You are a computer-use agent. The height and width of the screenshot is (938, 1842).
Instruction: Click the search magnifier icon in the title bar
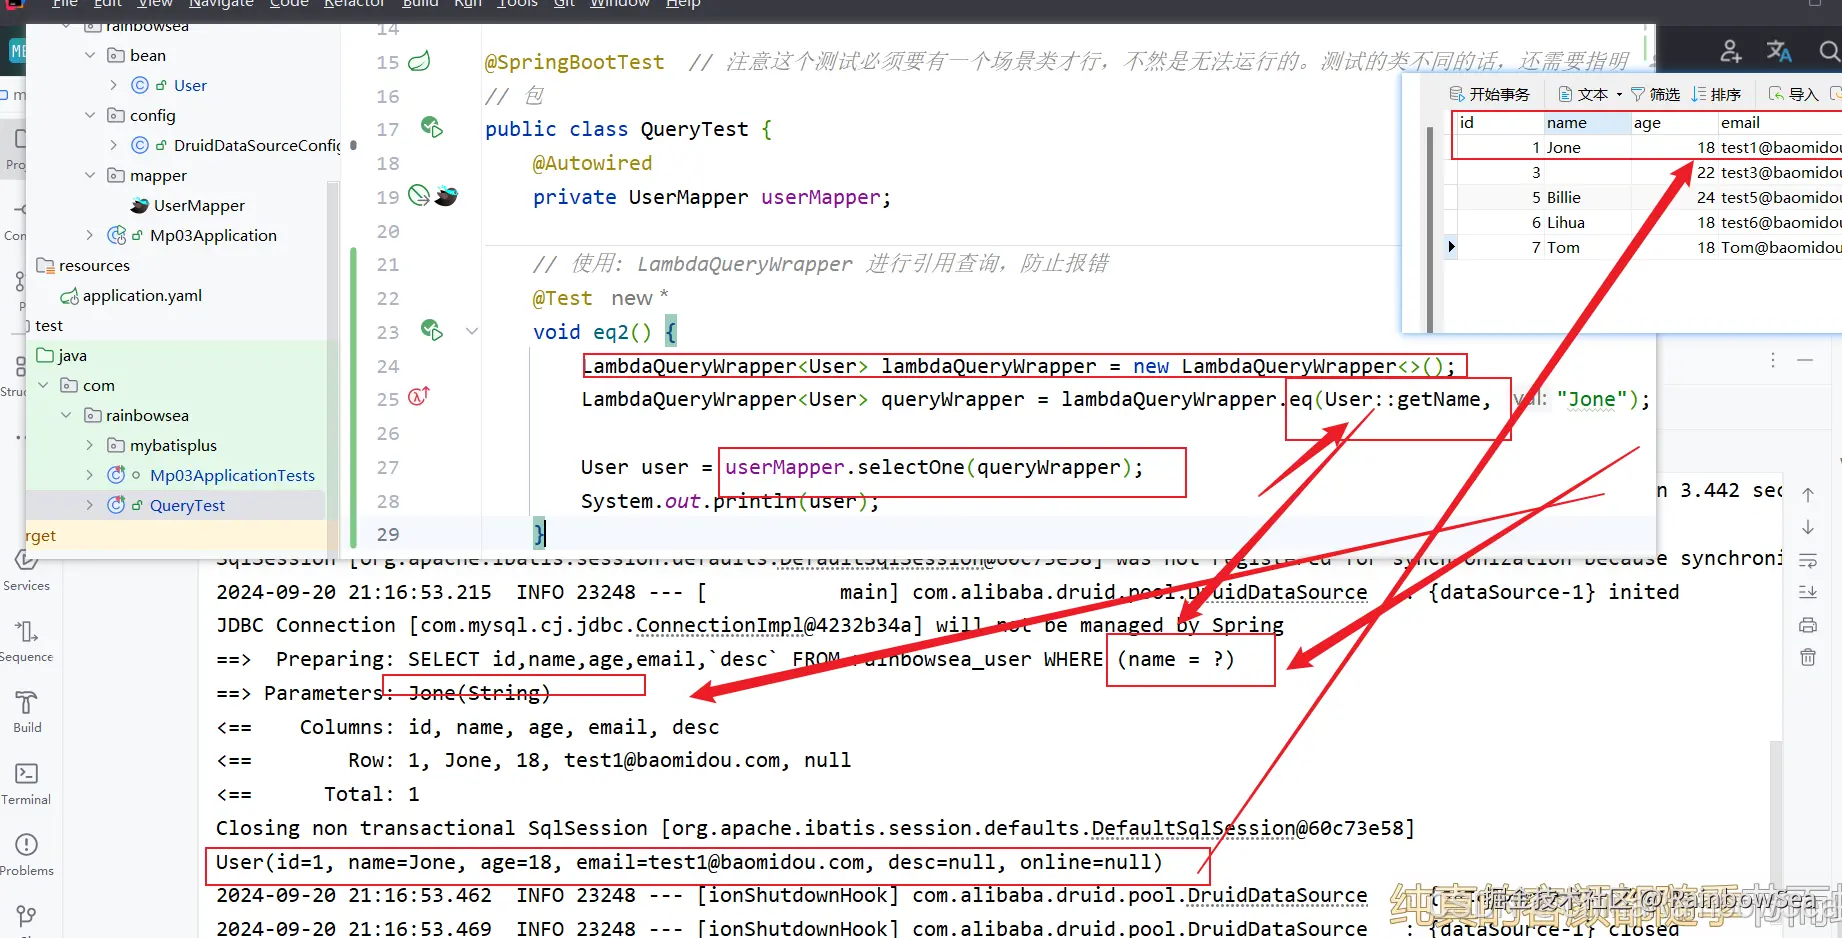coord(1829,51)
